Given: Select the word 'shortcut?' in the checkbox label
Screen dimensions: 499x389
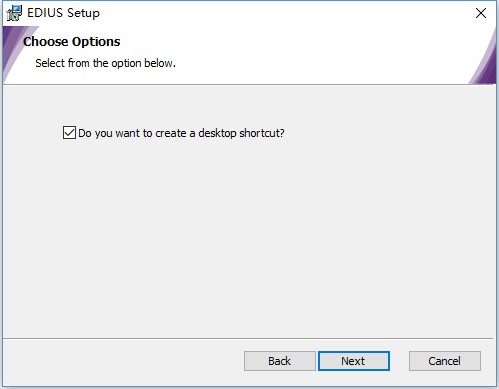Looking at the screenshot, I should click(262, 133).
